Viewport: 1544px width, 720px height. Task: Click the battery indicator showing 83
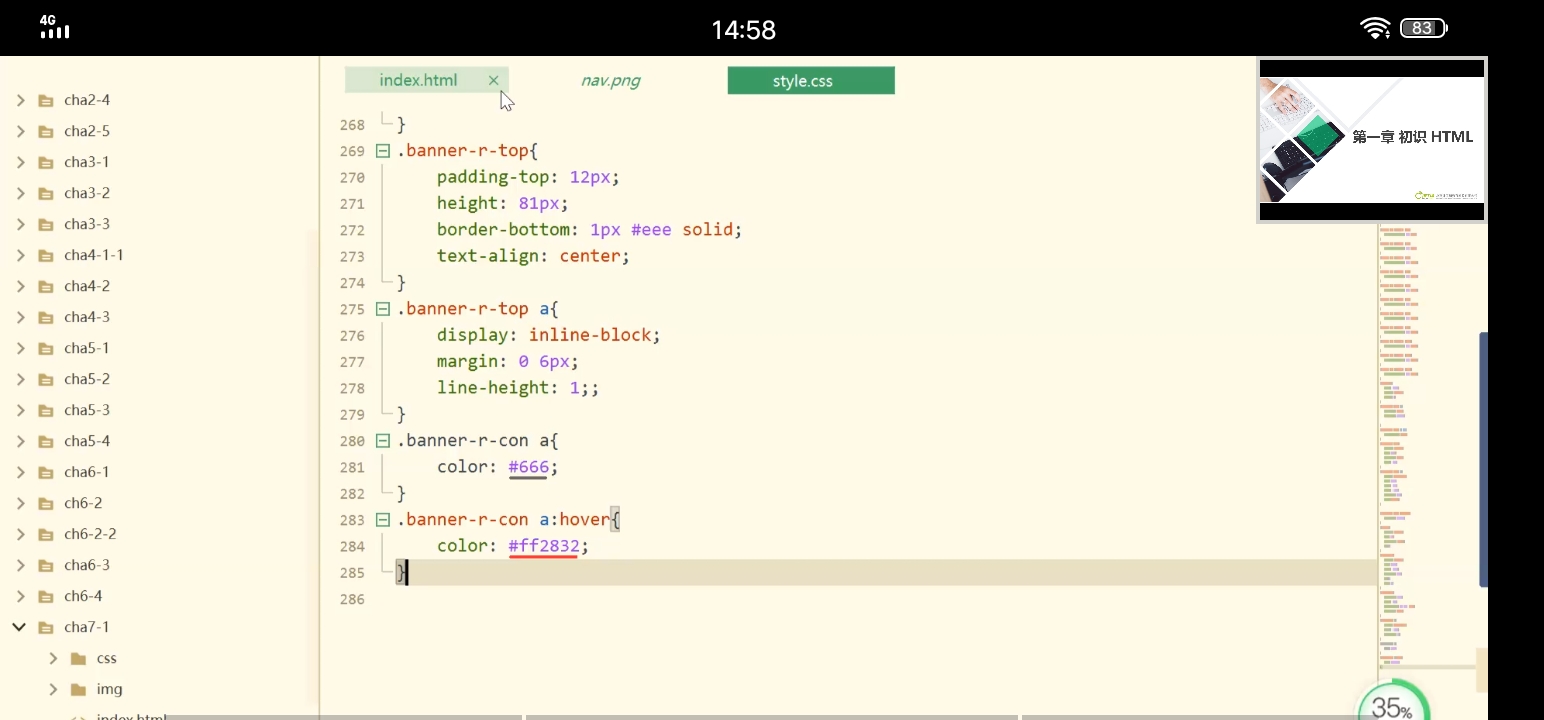pos(1422,28)
